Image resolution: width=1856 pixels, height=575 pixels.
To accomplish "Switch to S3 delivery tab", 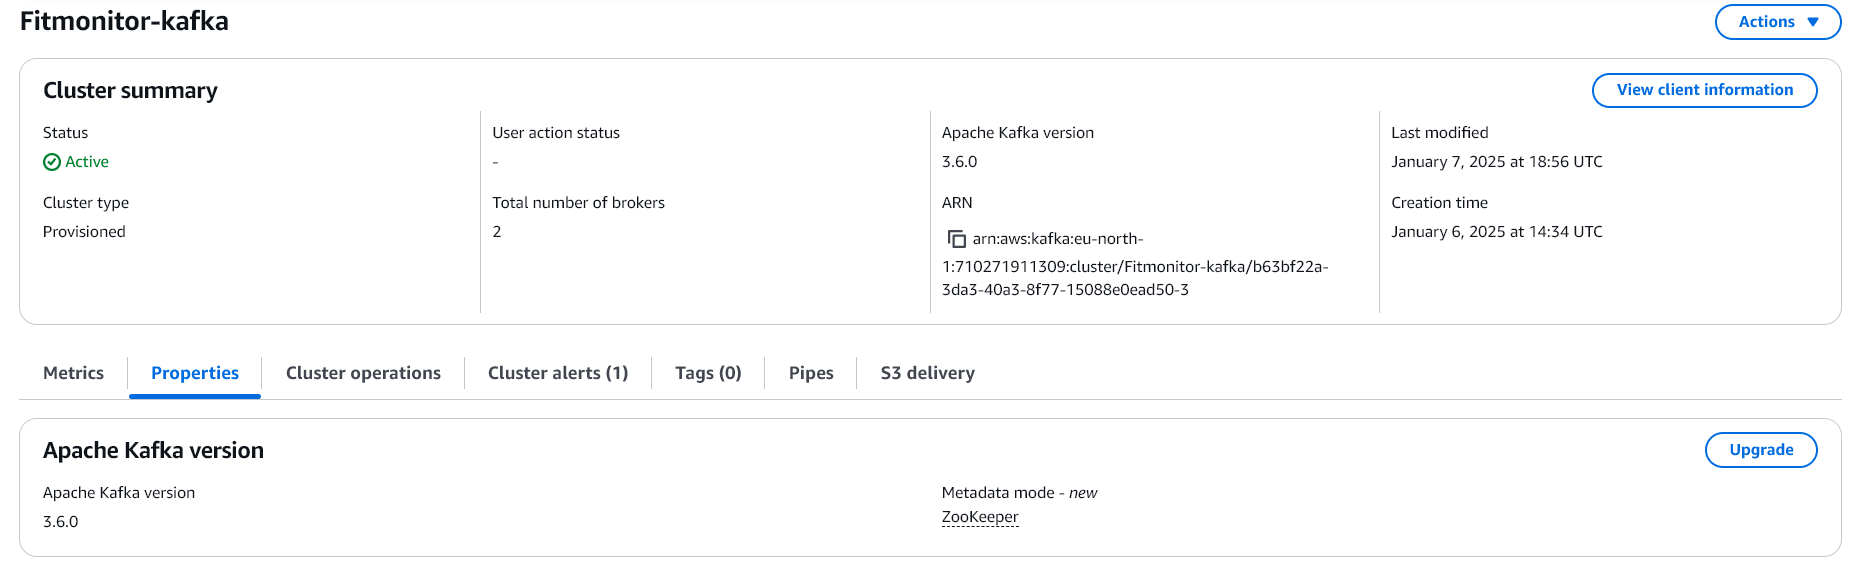I will [927, 373].
